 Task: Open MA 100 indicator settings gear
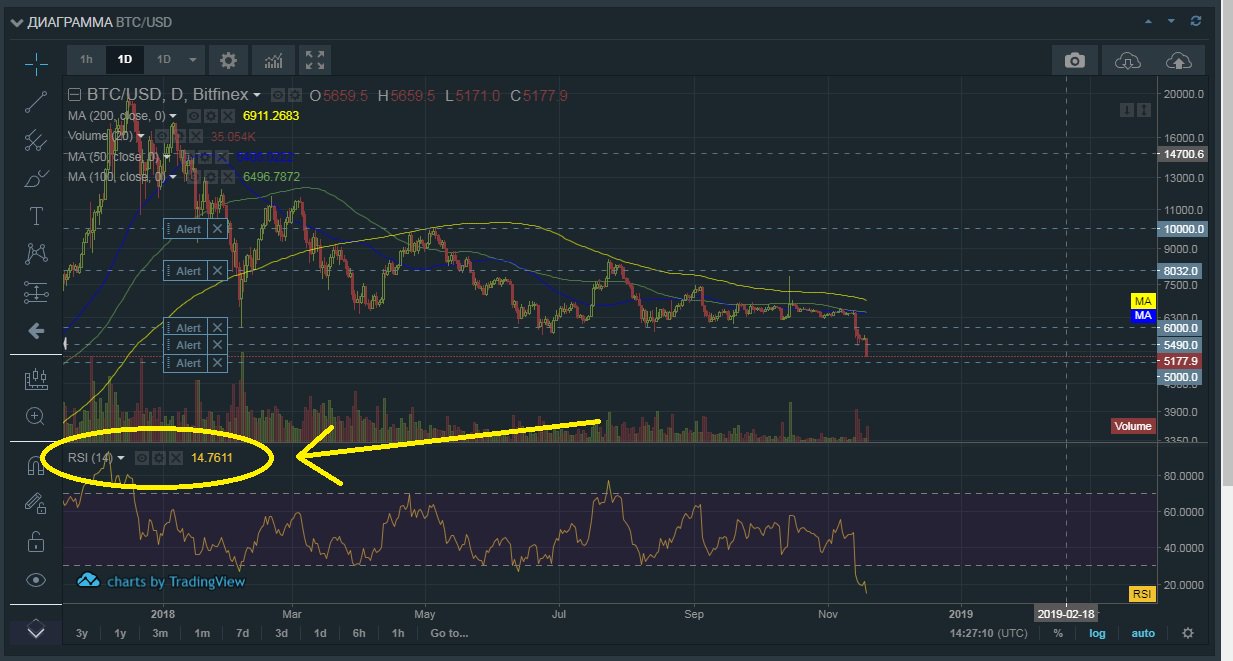211,176
